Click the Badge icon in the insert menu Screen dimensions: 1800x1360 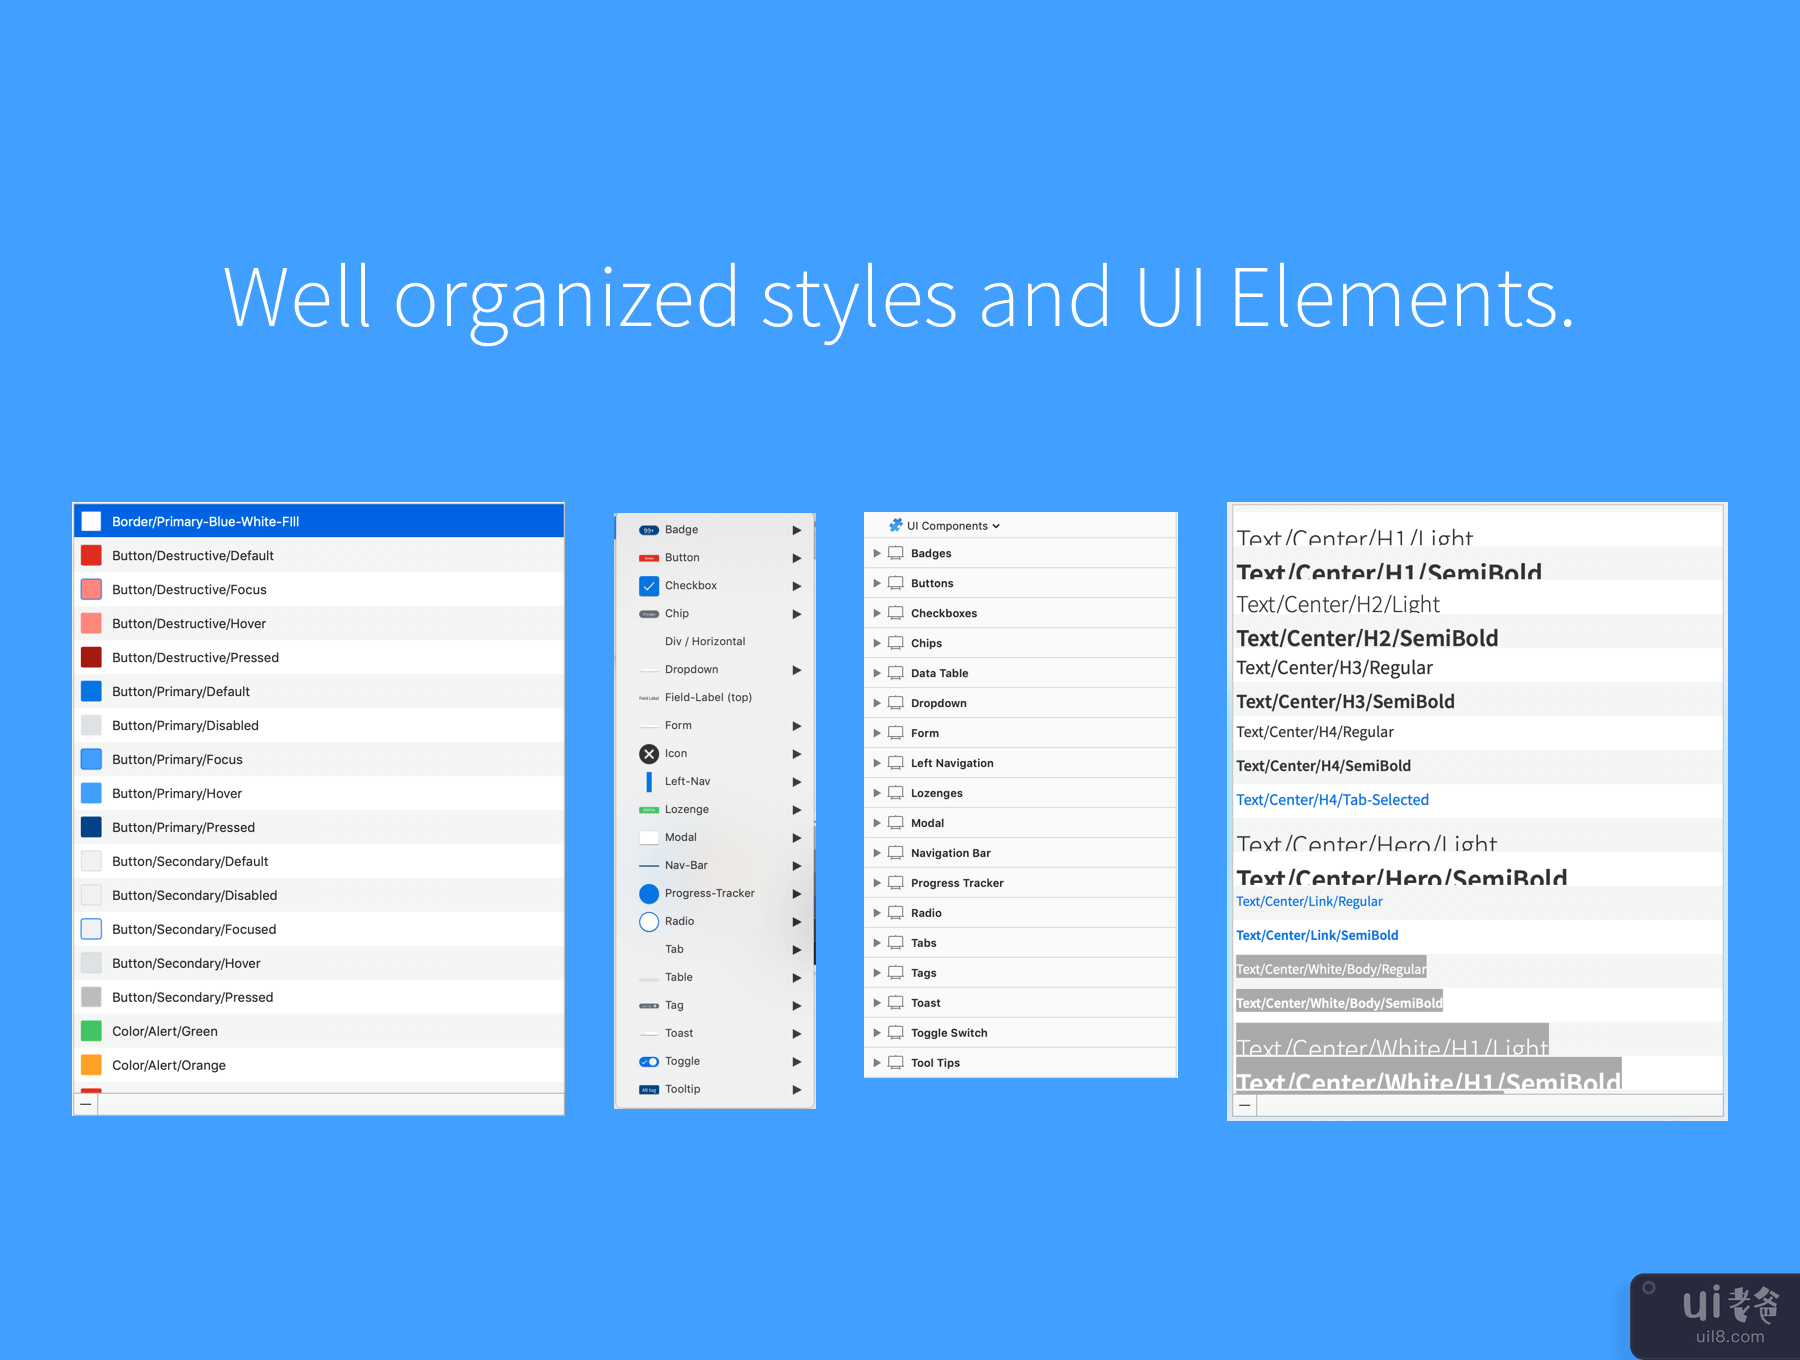coord(648,530)
